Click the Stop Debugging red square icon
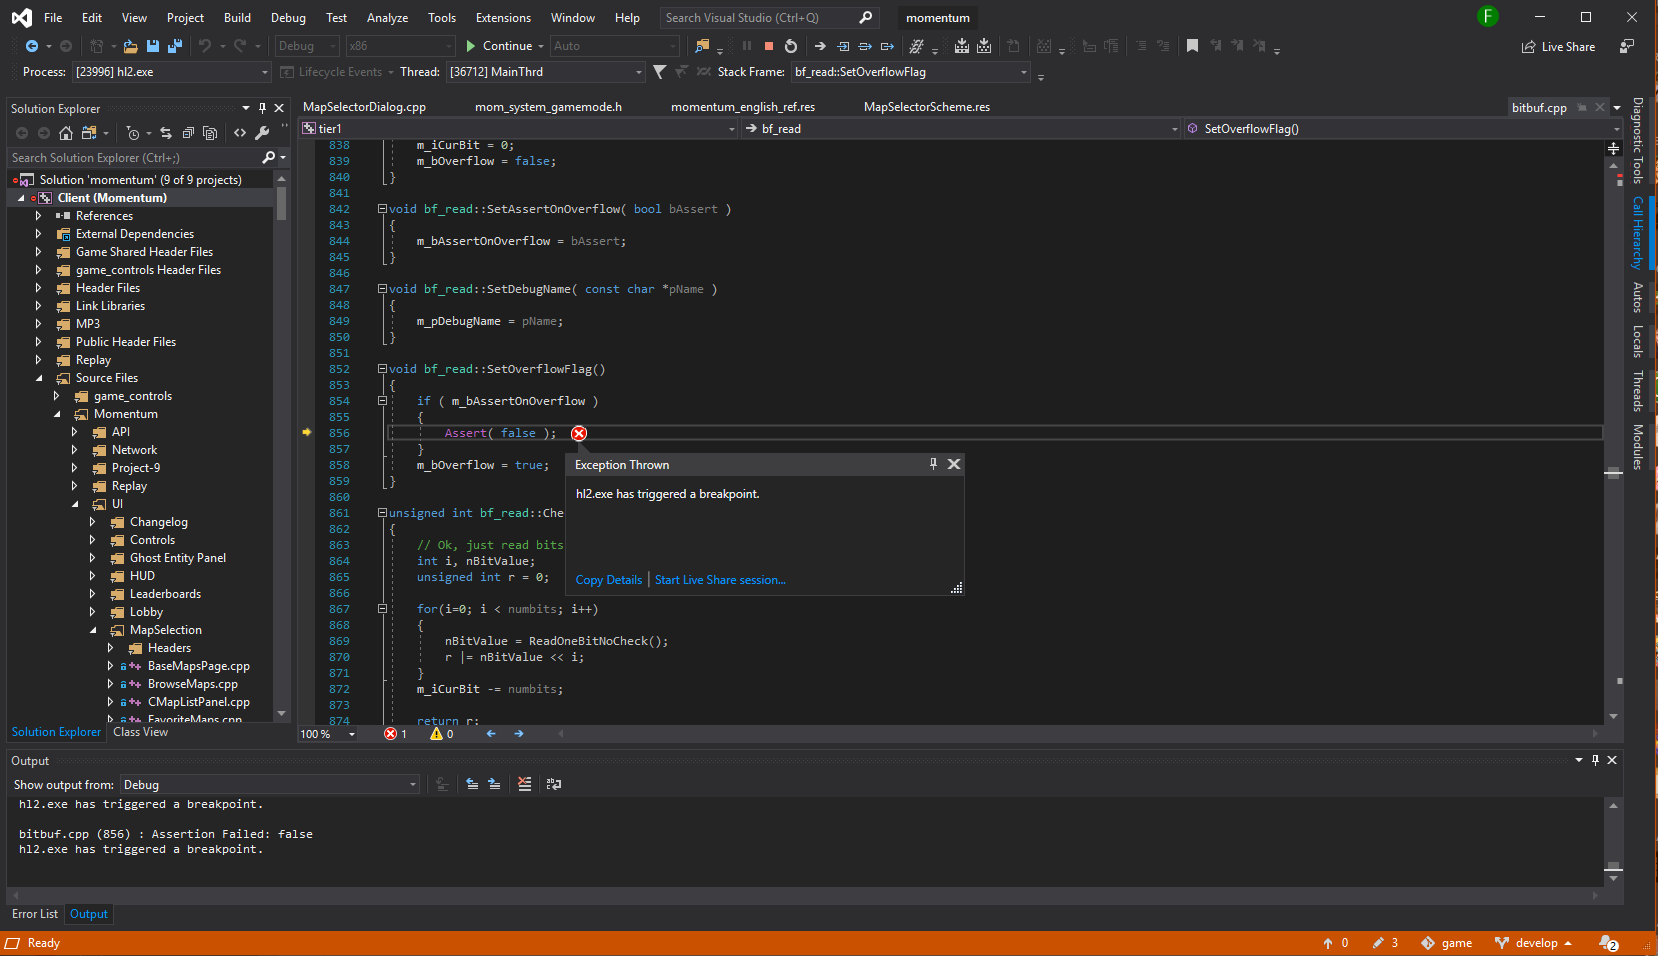Viewport: 1658px width, 956px height. coord(768,46)
